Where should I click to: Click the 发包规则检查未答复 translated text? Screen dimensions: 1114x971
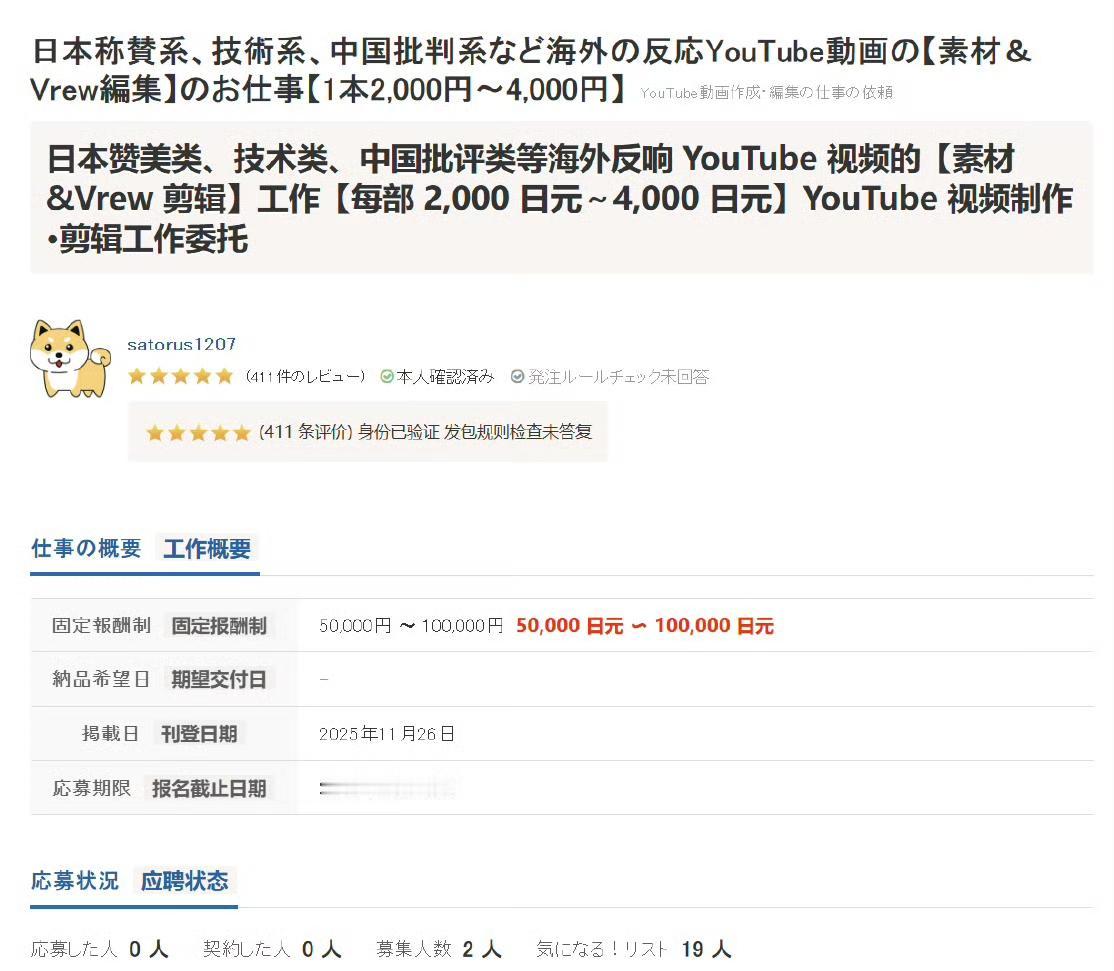click(x=518, y=432)
